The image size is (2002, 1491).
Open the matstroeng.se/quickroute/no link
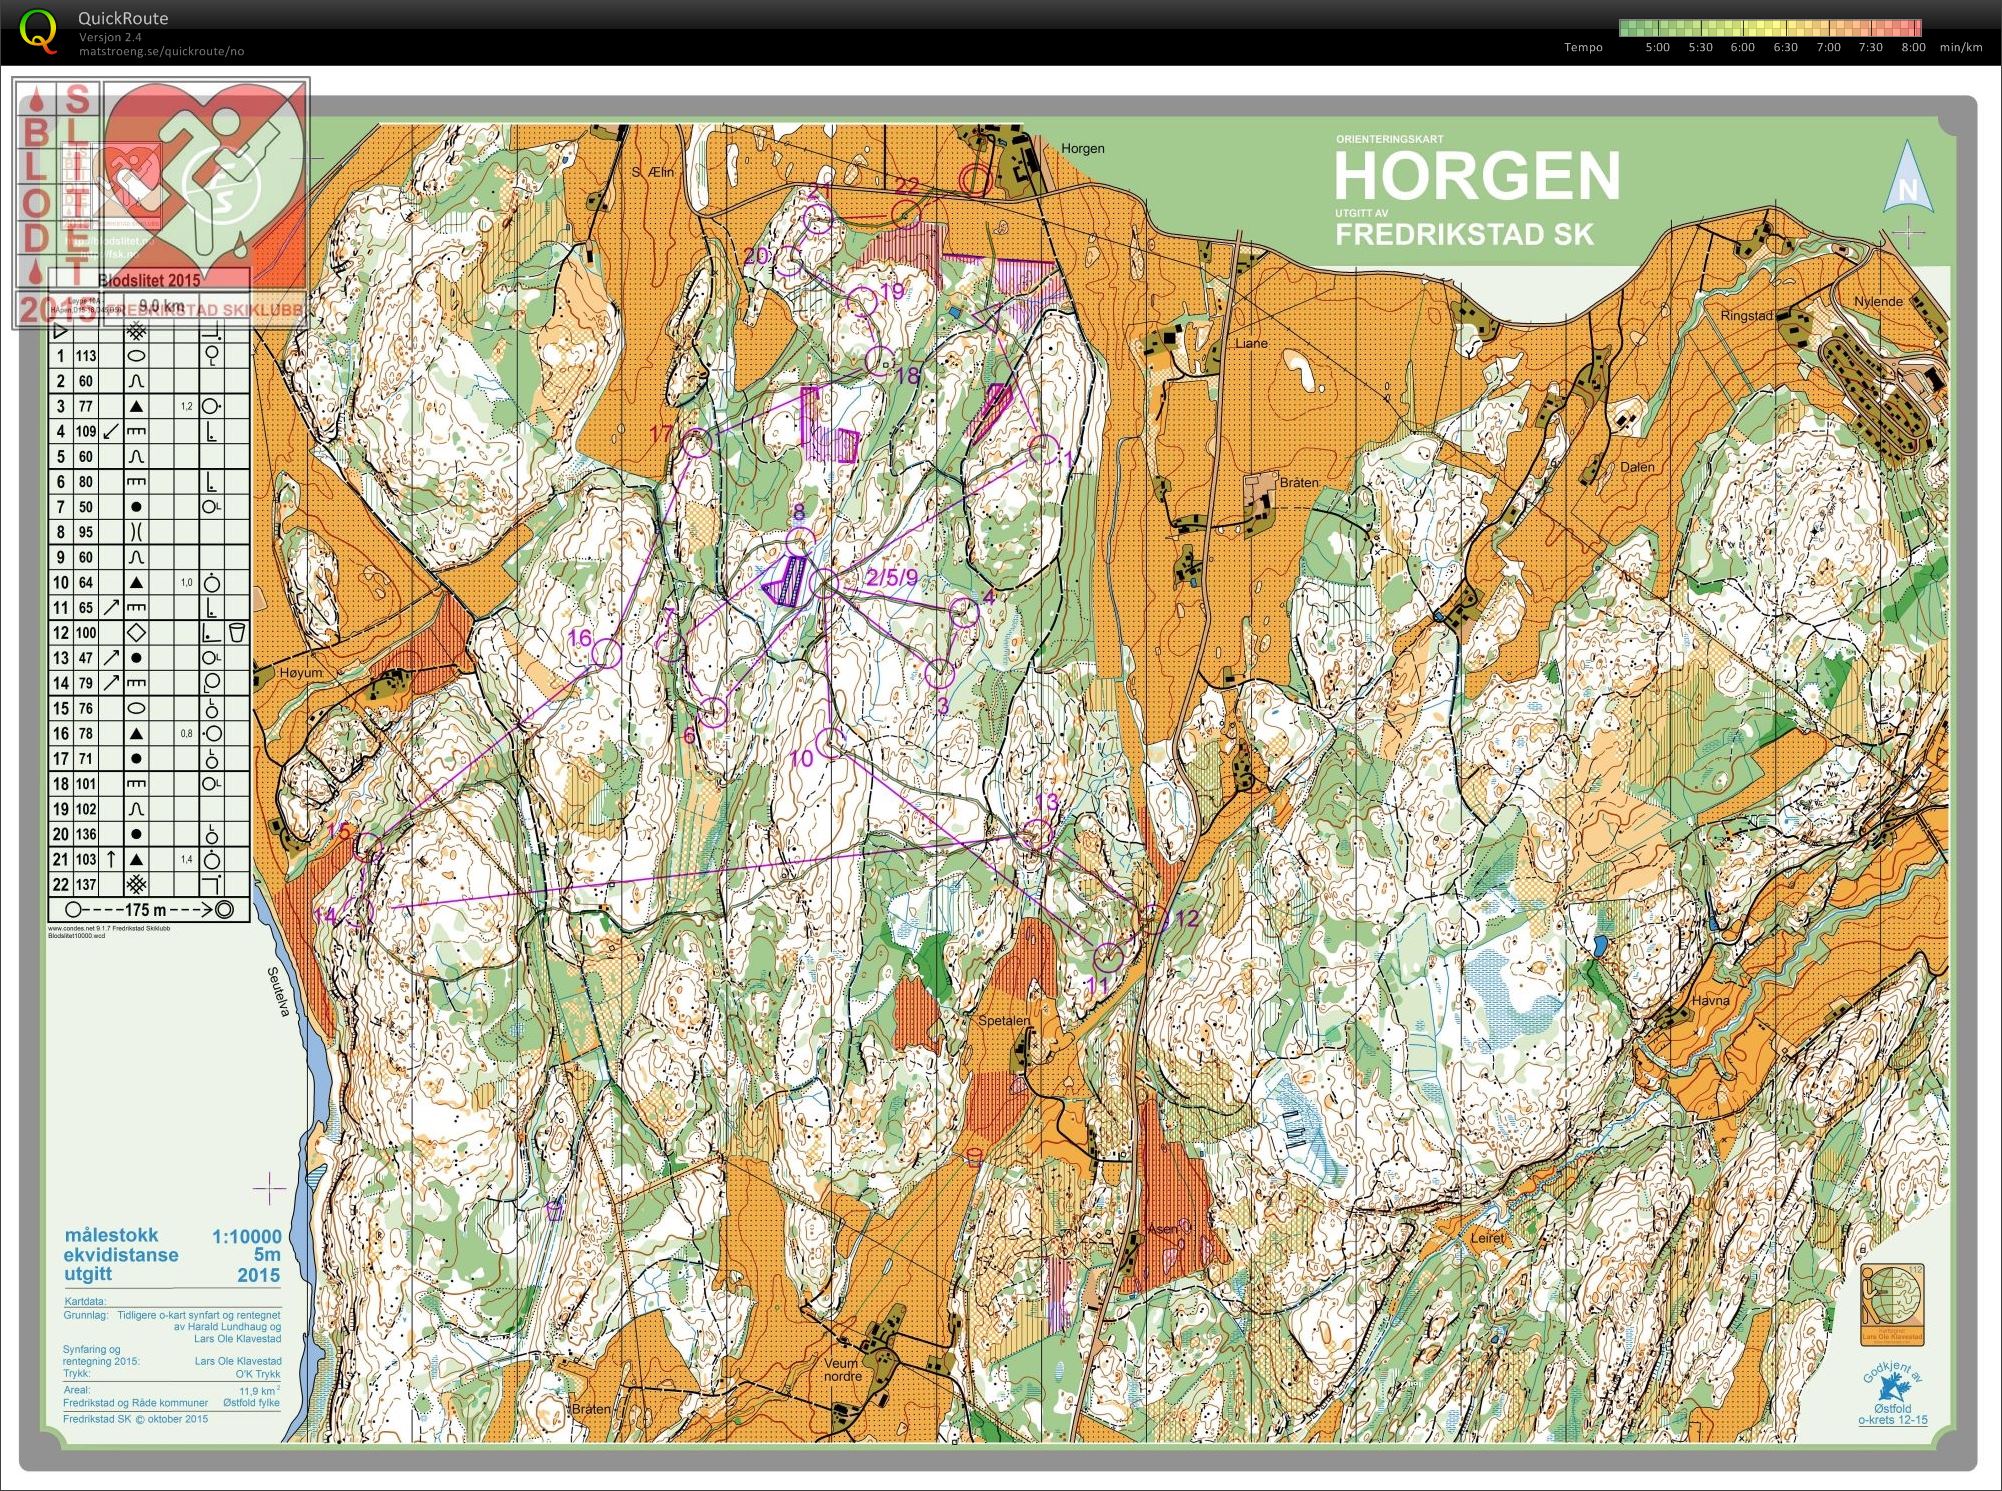click(161, 51)
